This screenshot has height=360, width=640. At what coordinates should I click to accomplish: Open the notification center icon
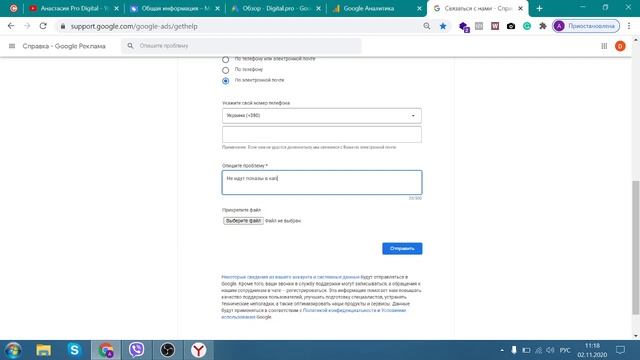pyautogui.click(x=620, y=350)
